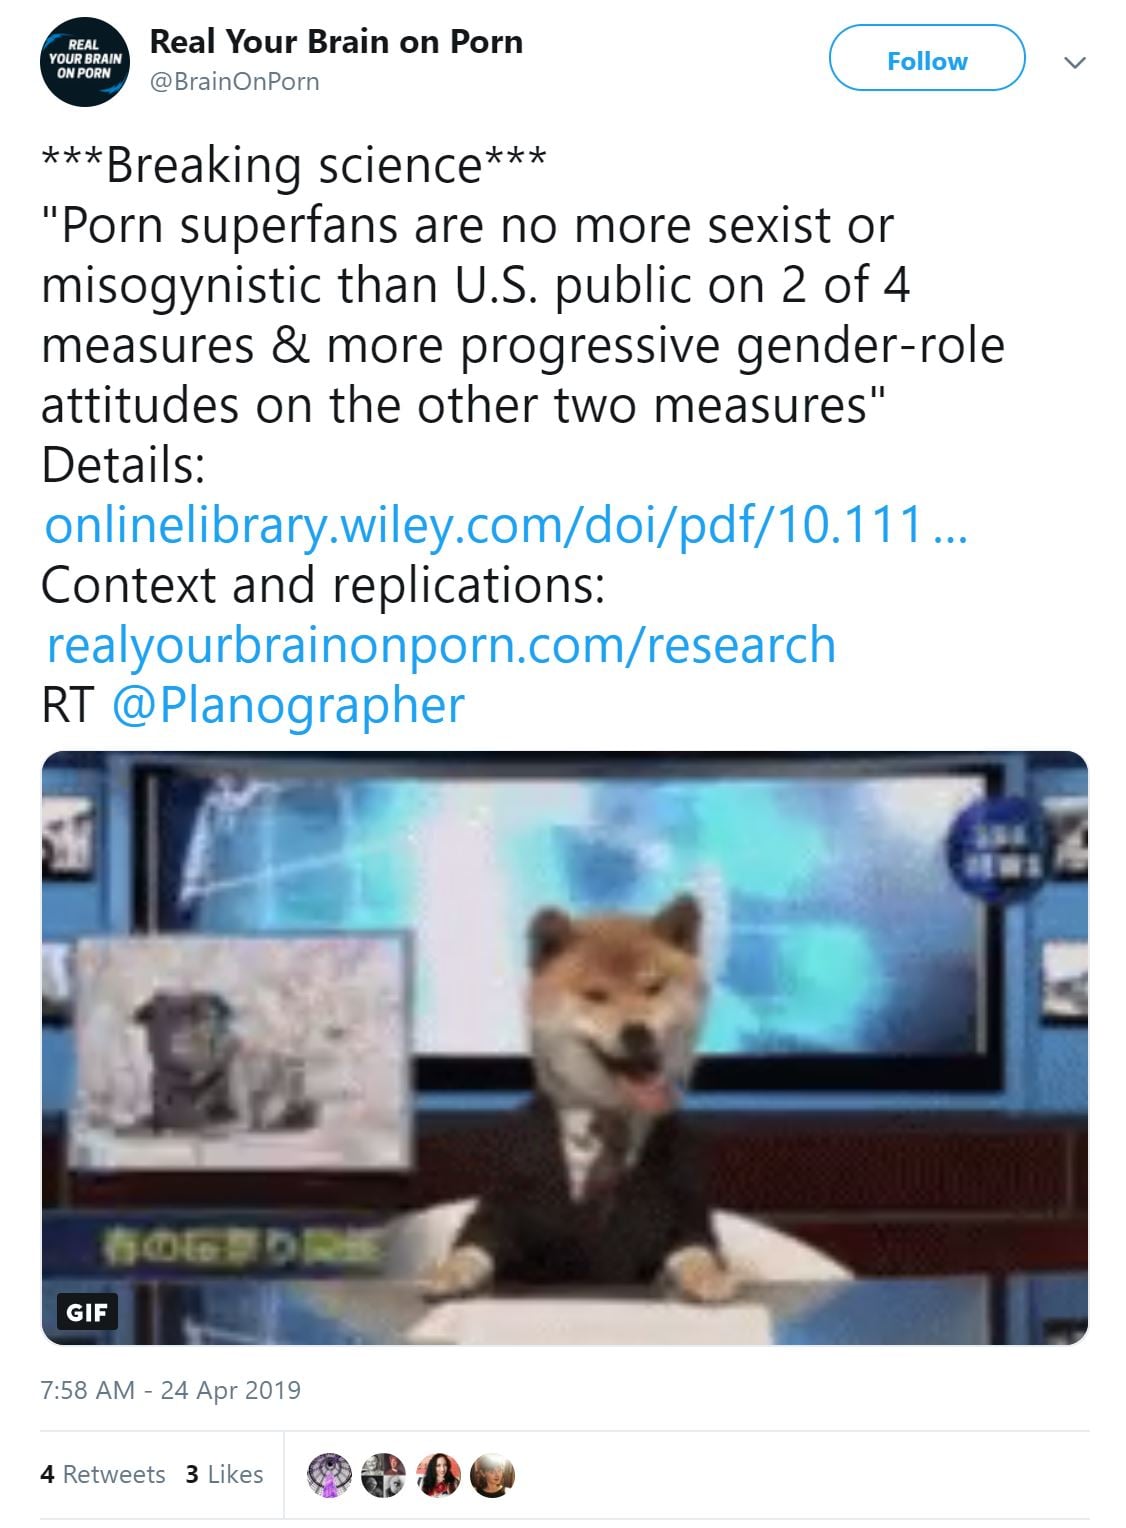Image resolution: width=1126 pixels, height=1528 pixels.
Task: Click the third liker avatar with dark-haired woman
Action: (x=438, y=1475)
